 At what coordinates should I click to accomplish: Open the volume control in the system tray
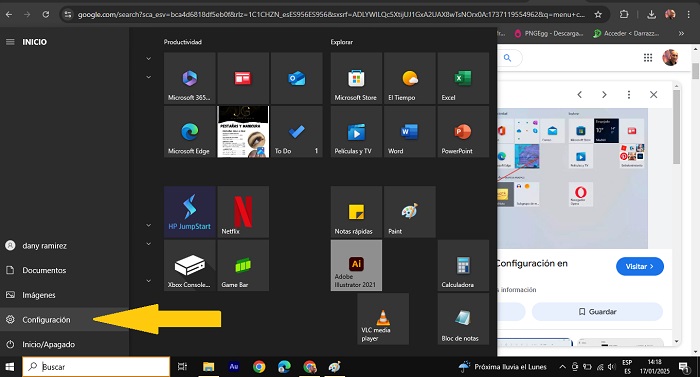tap(612, 367)
